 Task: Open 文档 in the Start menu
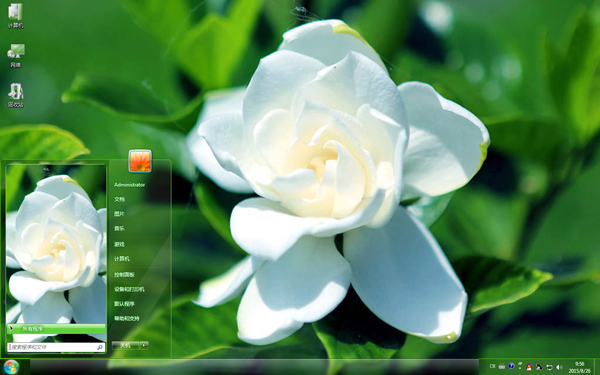click(x=119, y=199)
